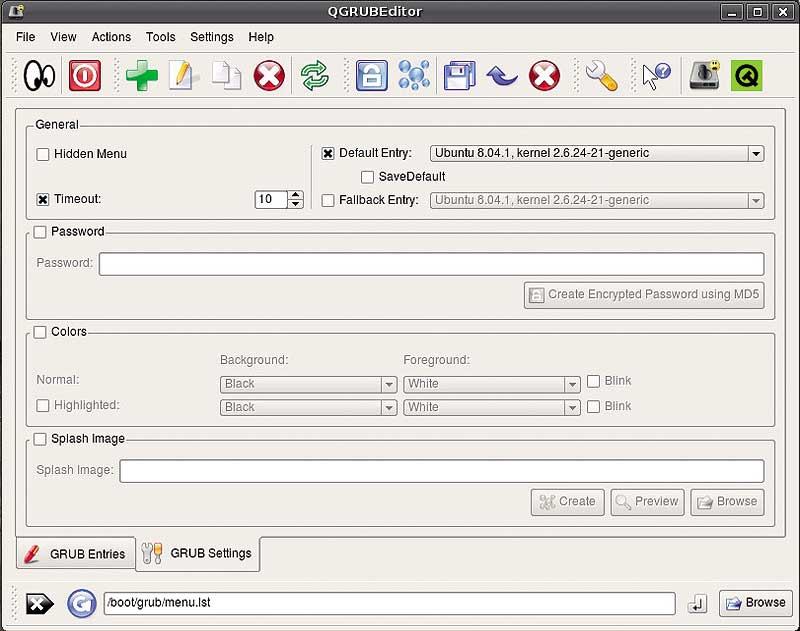This screenshot has width=800, height=631.
Task: Click the remove entry red X icon
Action: 269,76
